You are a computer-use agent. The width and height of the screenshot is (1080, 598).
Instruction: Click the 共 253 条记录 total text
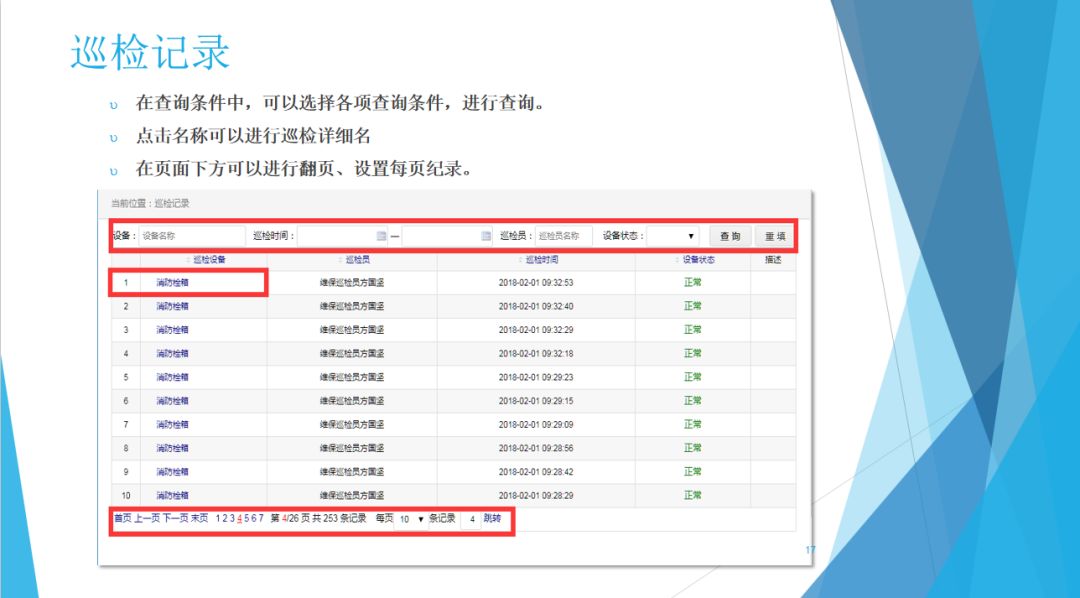point(339,519)
